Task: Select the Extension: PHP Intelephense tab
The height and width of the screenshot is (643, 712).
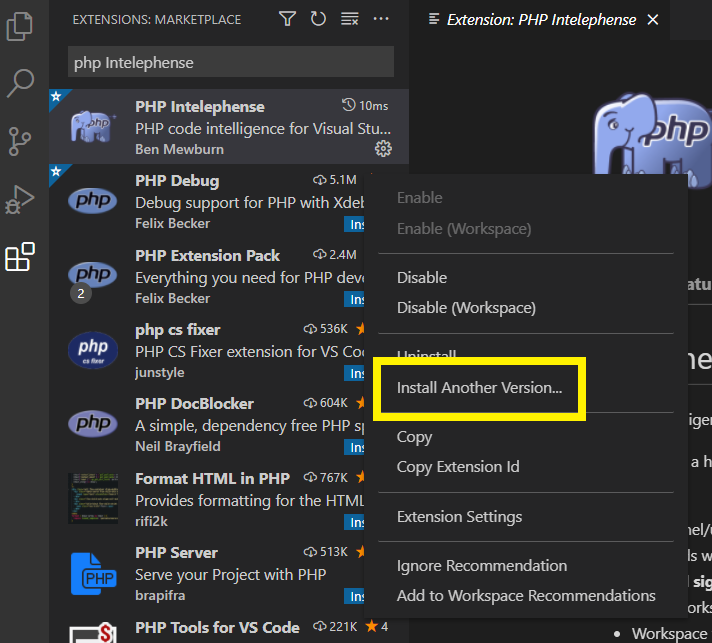Action: [541, 20]
